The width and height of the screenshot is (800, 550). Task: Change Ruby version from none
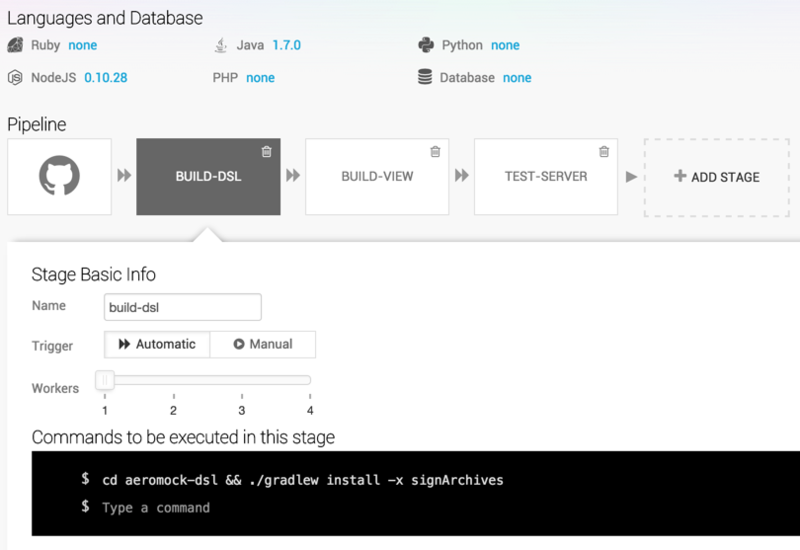coord(83,45)
